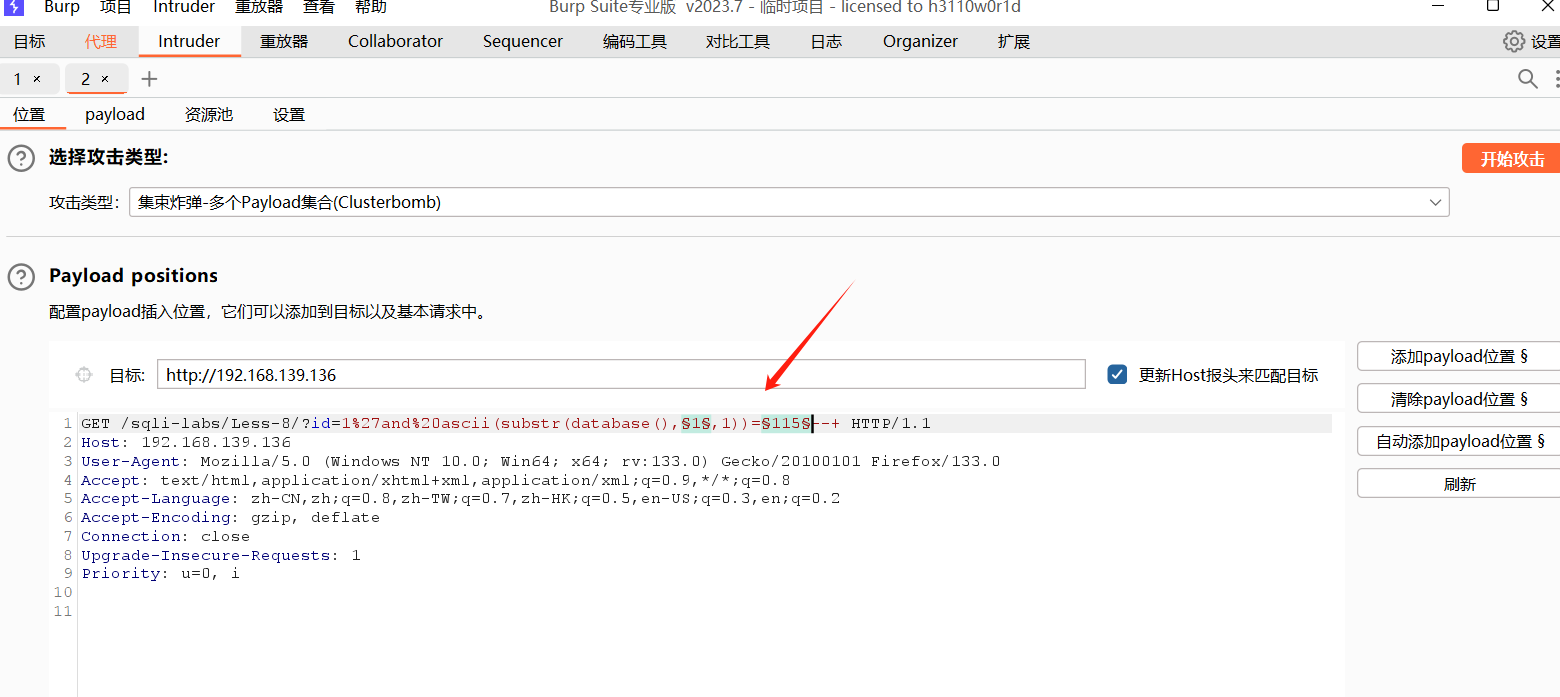Switch to the 编码工具 tab
Screen dimensions: 1560x697
(635, 41)
